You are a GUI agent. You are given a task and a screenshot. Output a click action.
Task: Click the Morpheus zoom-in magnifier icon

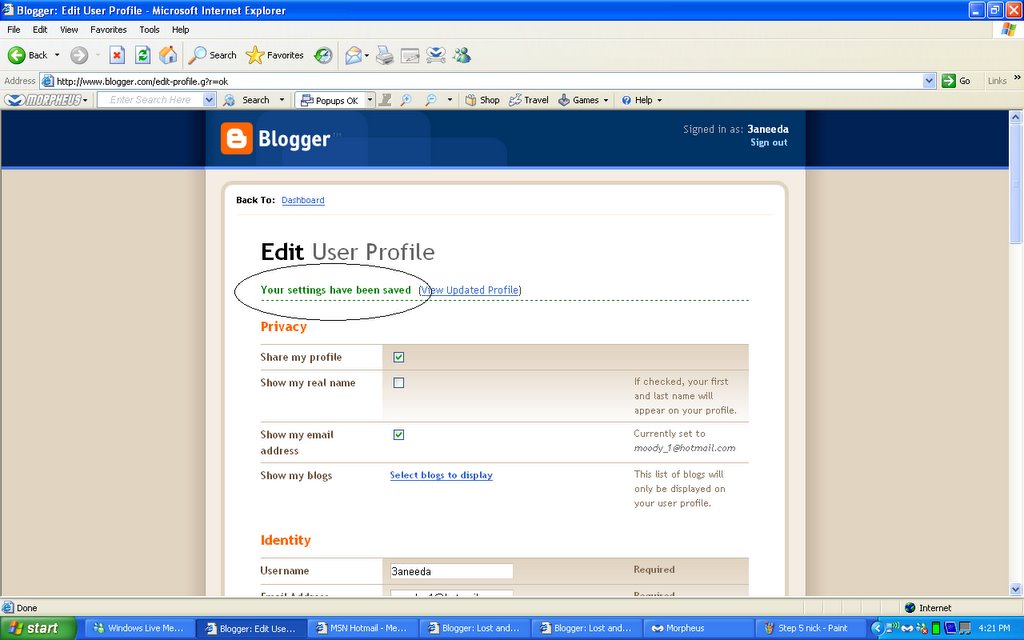406,100
